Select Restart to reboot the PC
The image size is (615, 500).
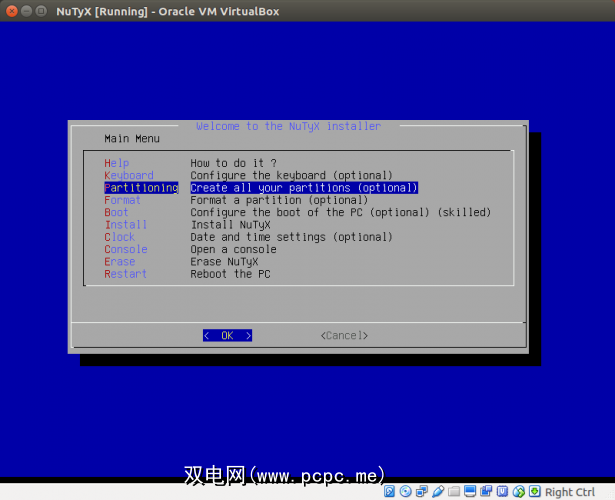(x=125, y=274)
